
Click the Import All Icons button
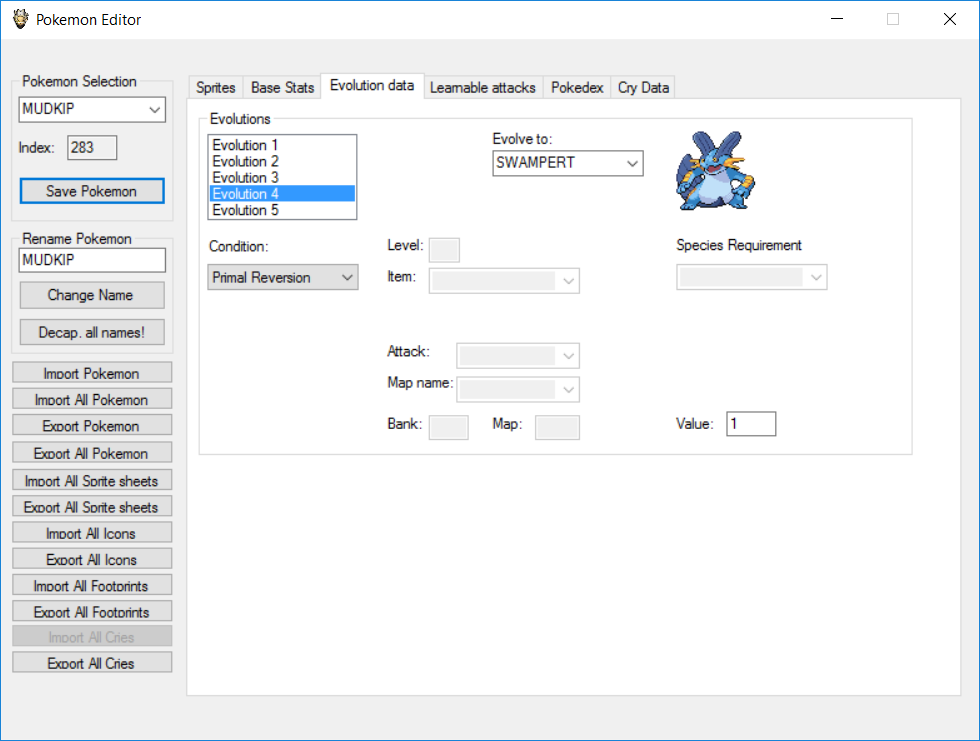click(x=92, y=532)
